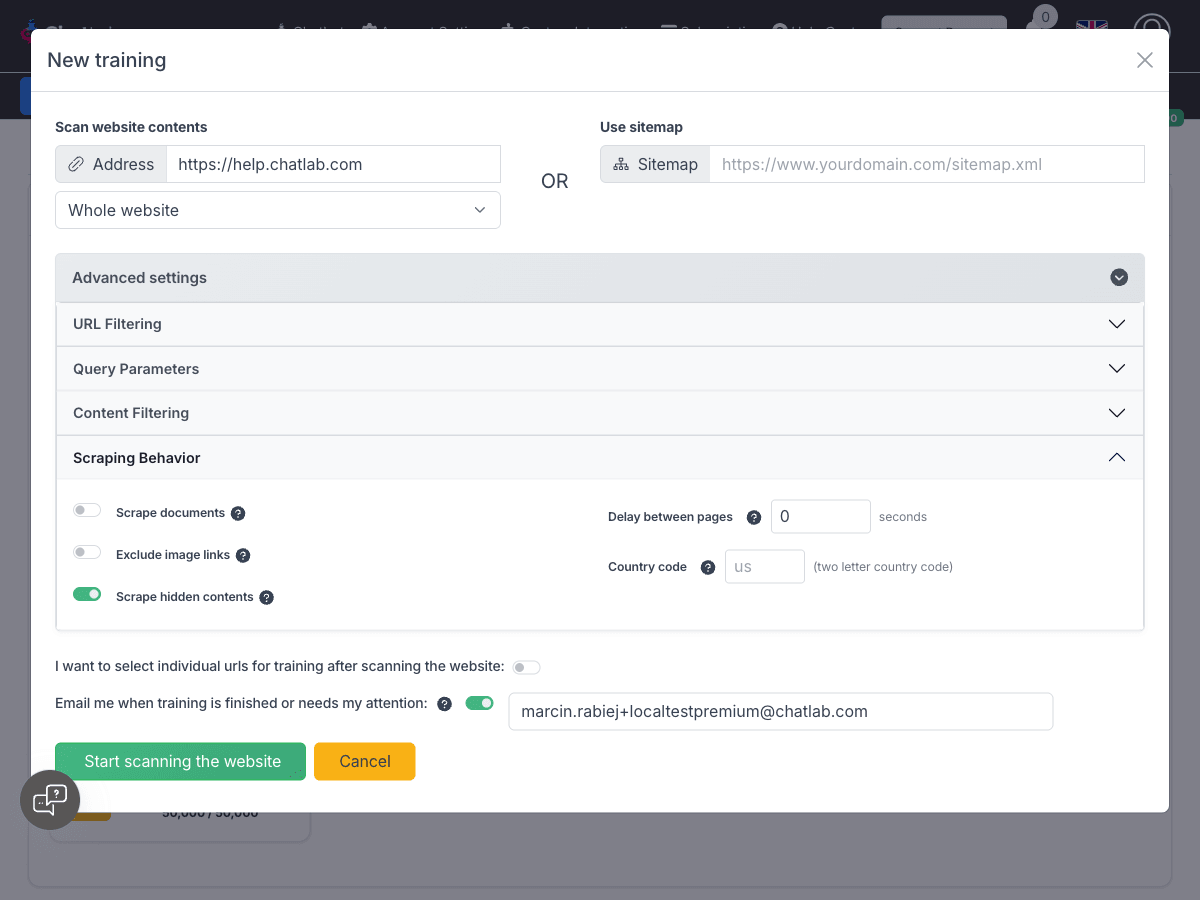This screenshot has width=1200, height=900.
Task: Click the help icon next to Scrape documents
Action: [x=238, y=513]
